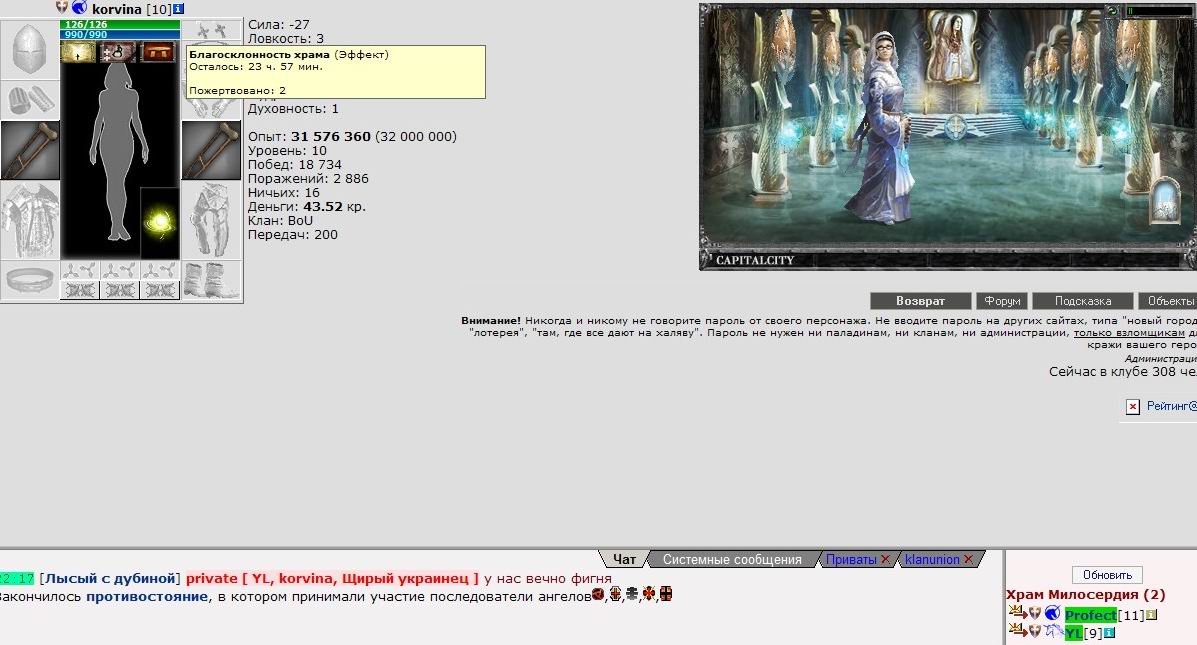
Task: Click the Подсказка button
Action: 1083,301
